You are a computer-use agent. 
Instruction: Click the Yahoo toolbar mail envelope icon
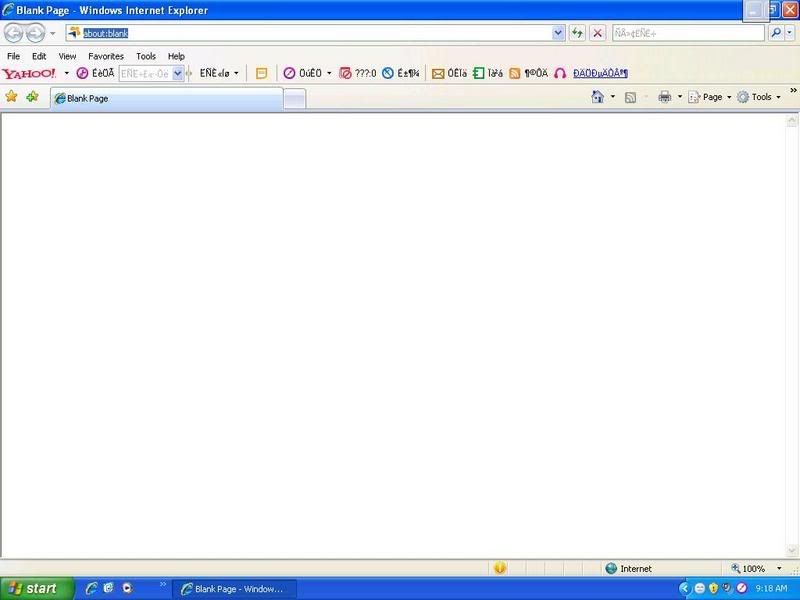tap(438, 73)
